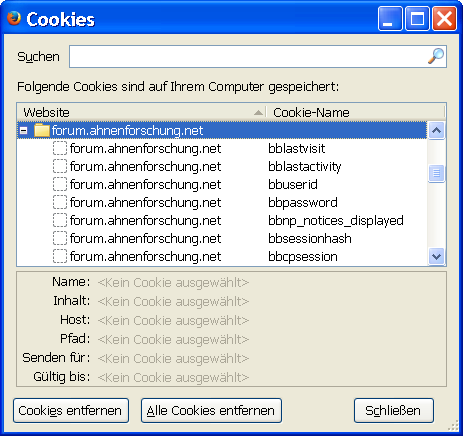
Task: Click the Website column sort arrow
Action: 258,113
